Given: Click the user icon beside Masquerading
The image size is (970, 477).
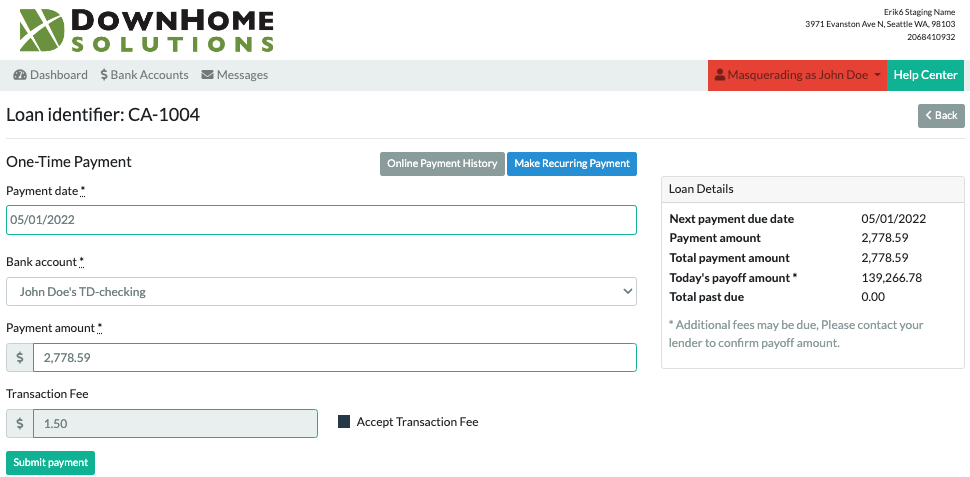Looking at the screenshot, I should click(719, 75).
